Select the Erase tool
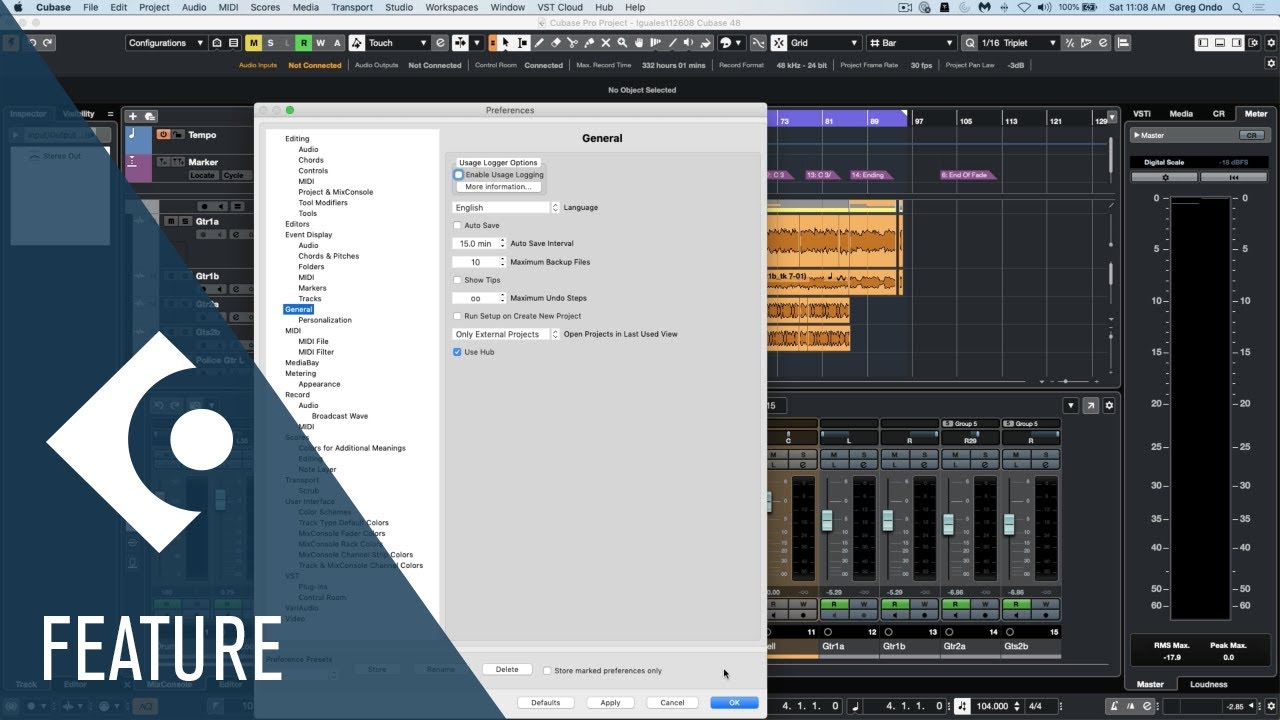 [x=556, y=43]
